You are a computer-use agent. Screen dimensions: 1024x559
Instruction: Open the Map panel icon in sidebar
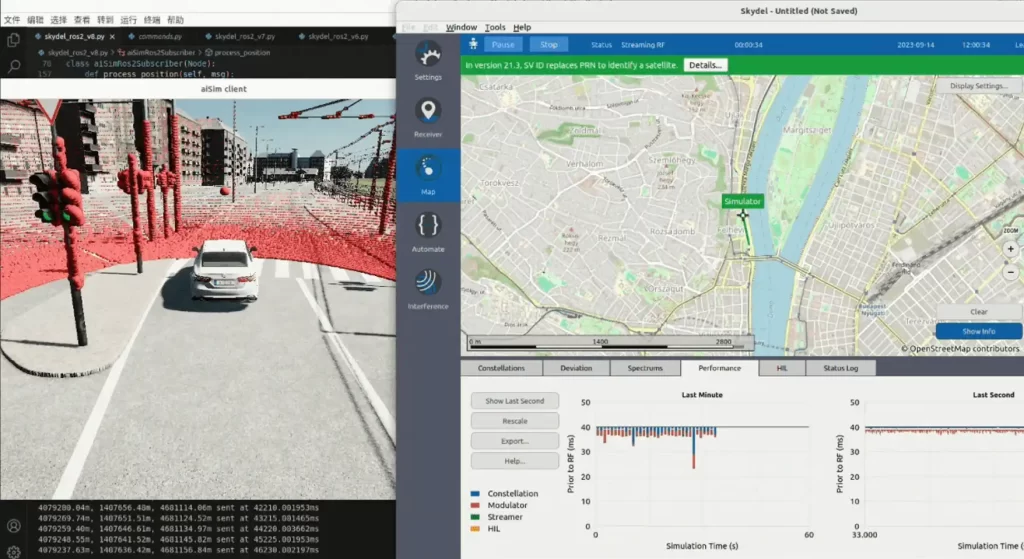tap(428, 168)
